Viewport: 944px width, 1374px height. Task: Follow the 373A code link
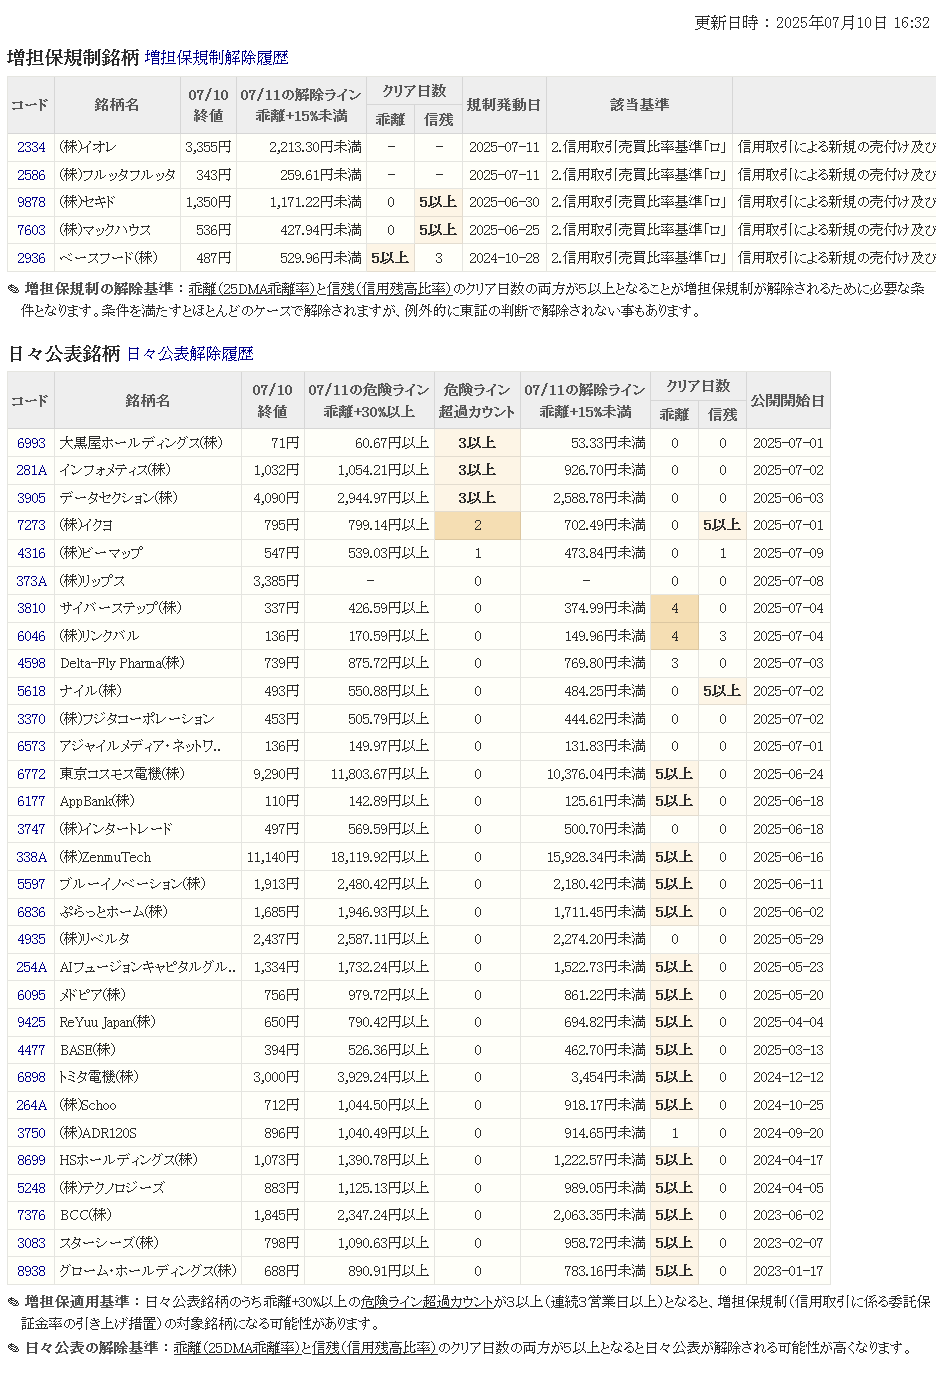(31, 581)
